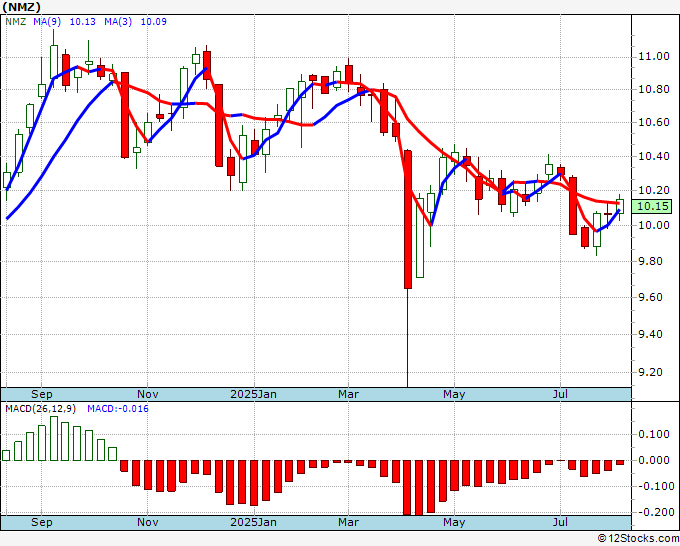Click Sep on the MACD panel time axis
Screen dimensions: 680x546
pyautogui.click(x=42, y=522)
